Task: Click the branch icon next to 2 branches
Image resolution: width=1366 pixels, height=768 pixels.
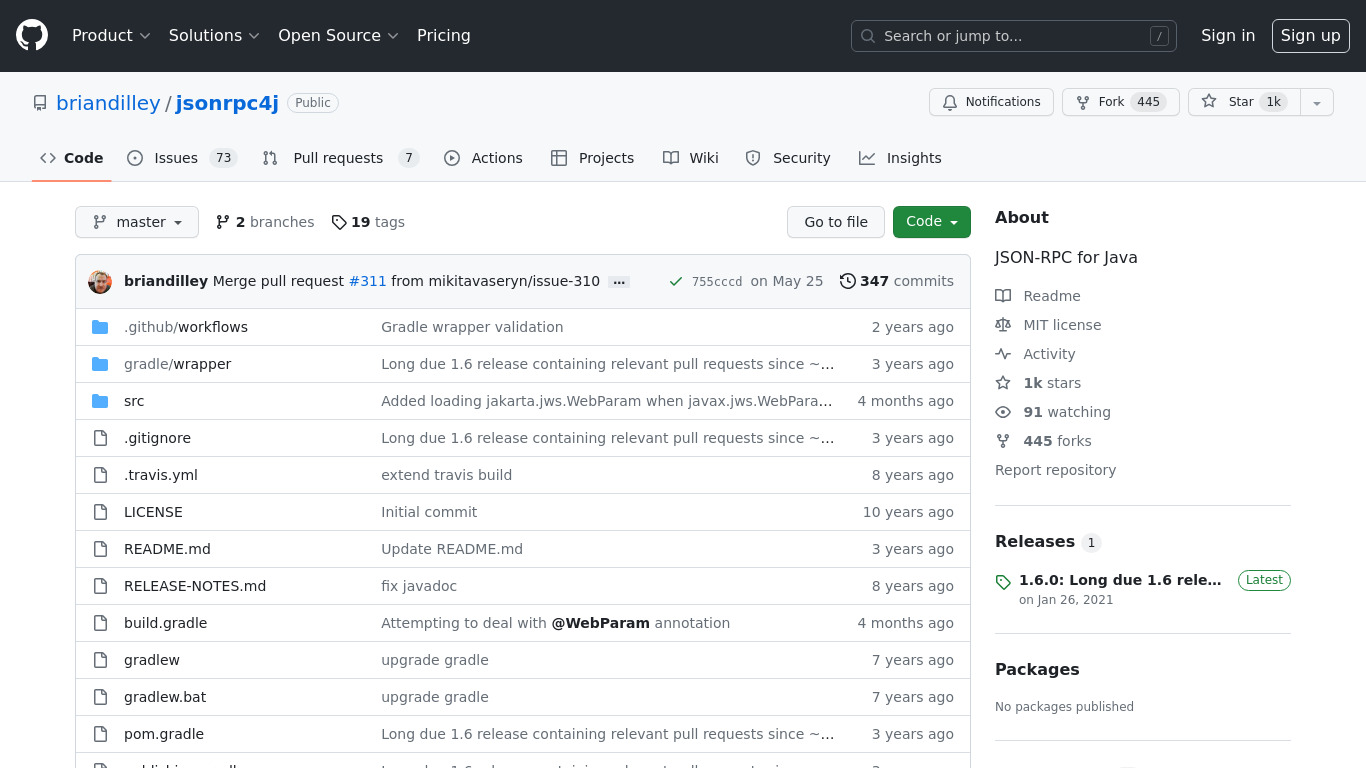Action: pyautogui.click(x=223, y=222)
